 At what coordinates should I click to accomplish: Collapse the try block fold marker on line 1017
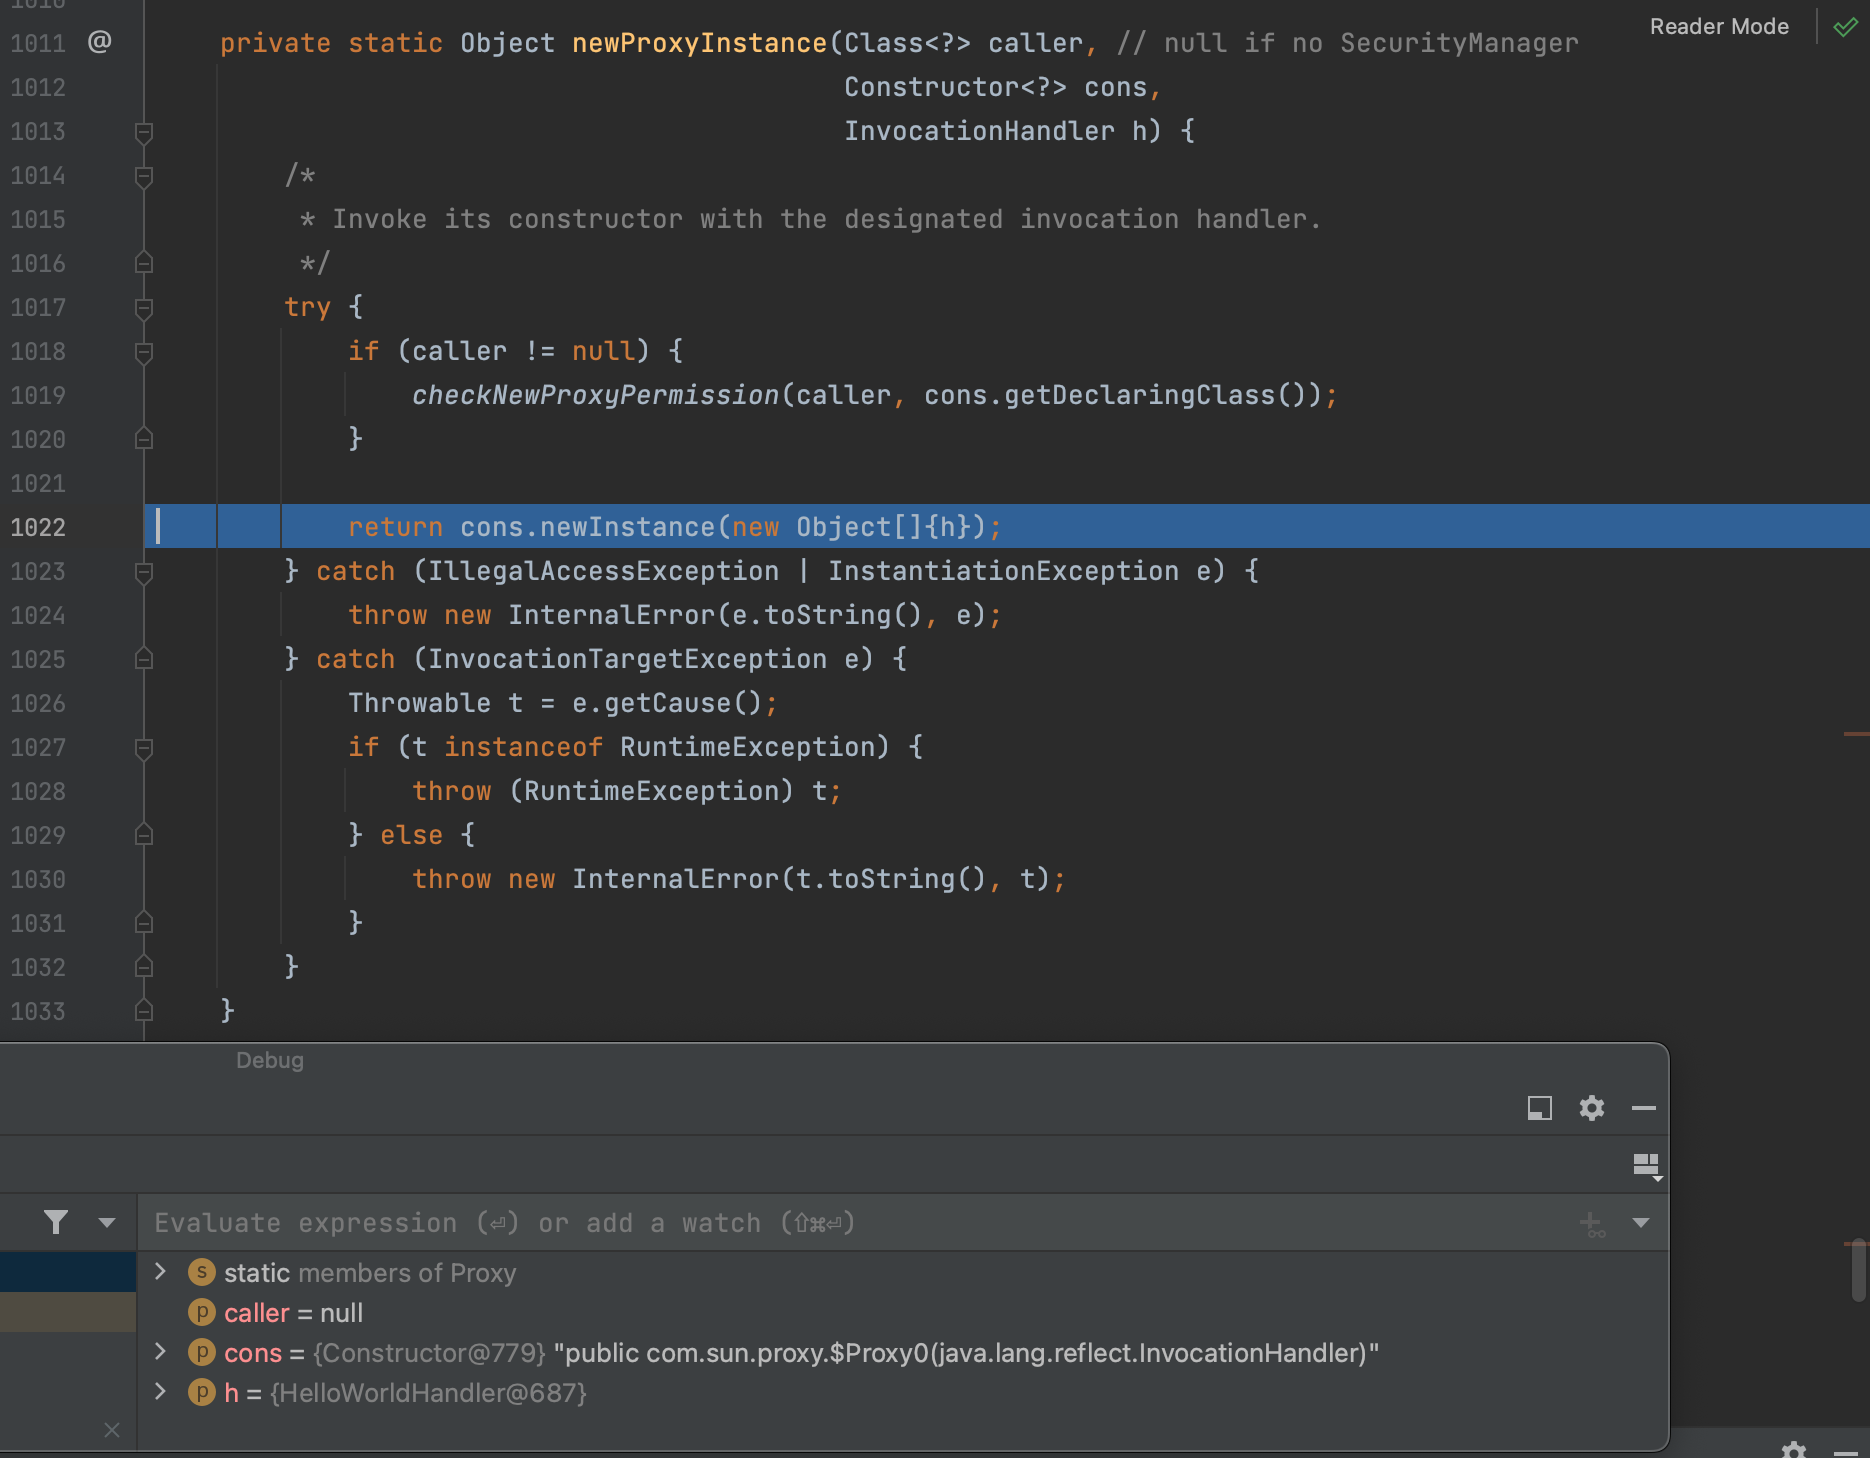[x=144, y=308]
